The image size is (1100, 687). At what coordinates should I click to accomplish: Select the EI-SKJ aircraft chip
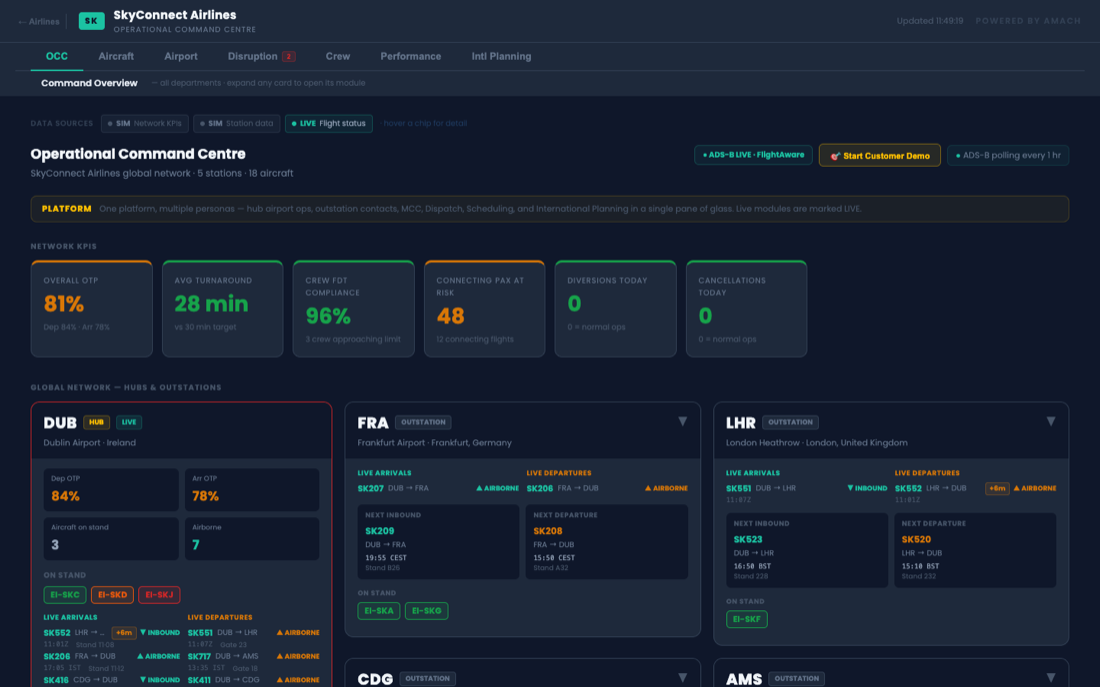point(159,594)
